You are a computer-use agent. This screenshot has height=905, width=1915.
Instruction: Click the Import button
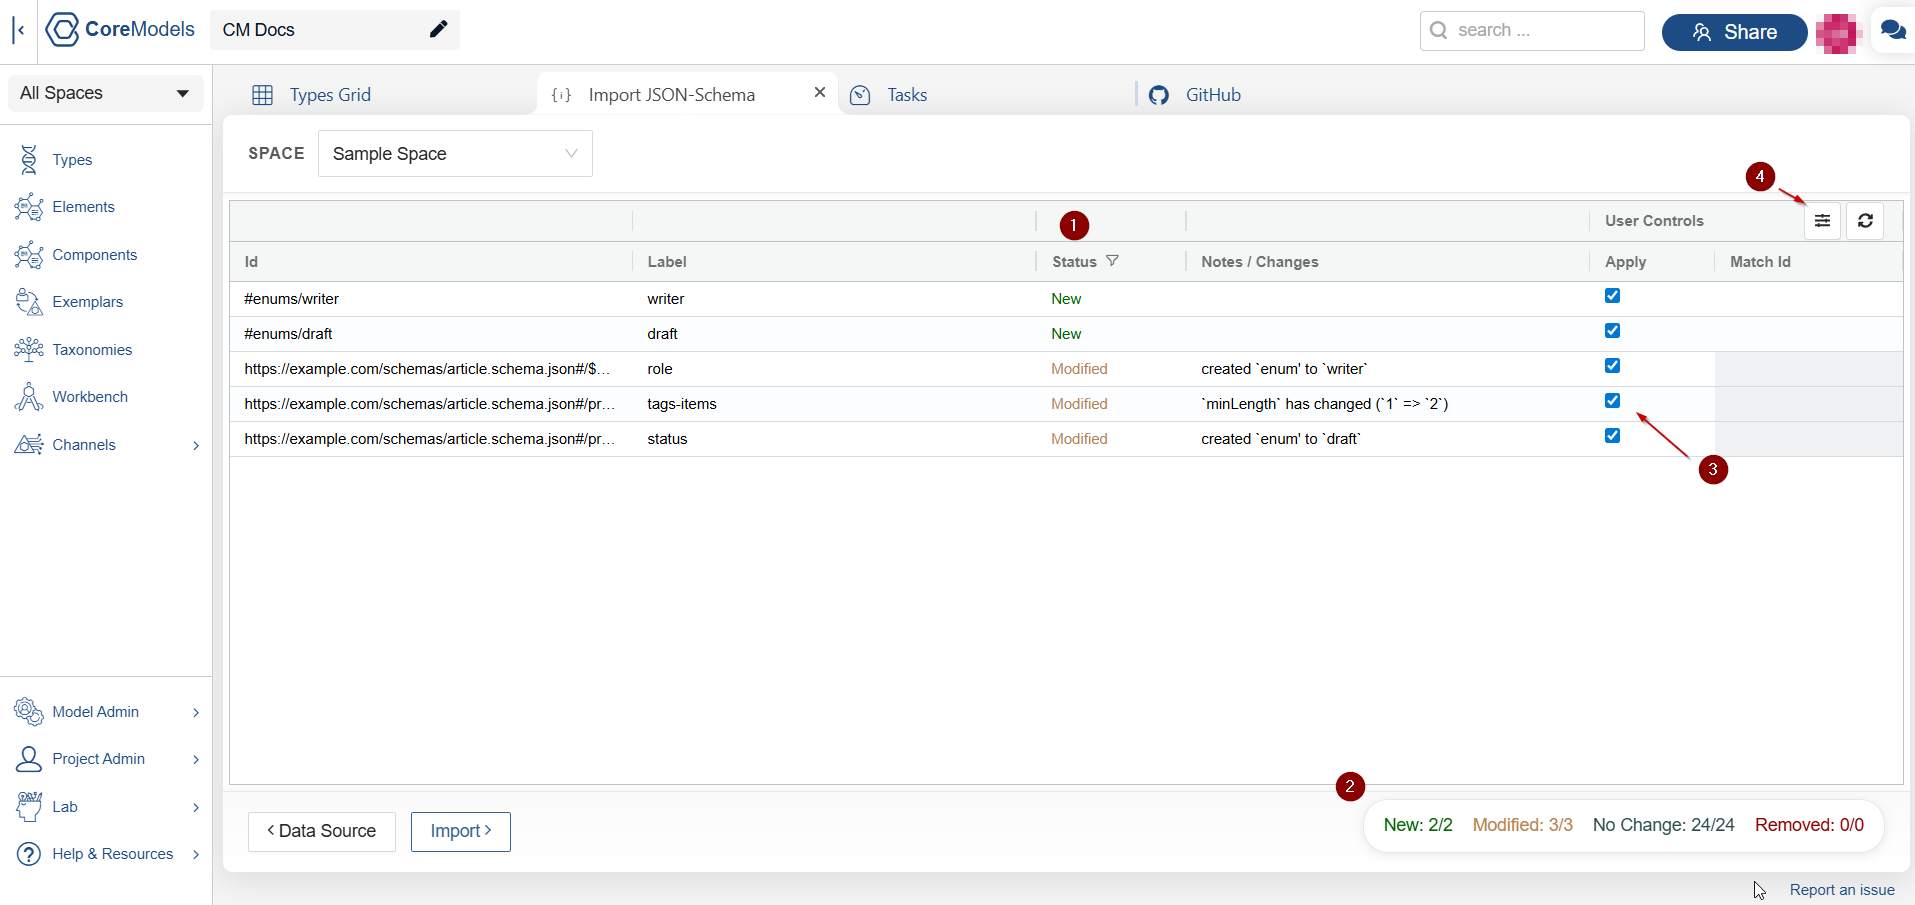(x=460, y=832)
